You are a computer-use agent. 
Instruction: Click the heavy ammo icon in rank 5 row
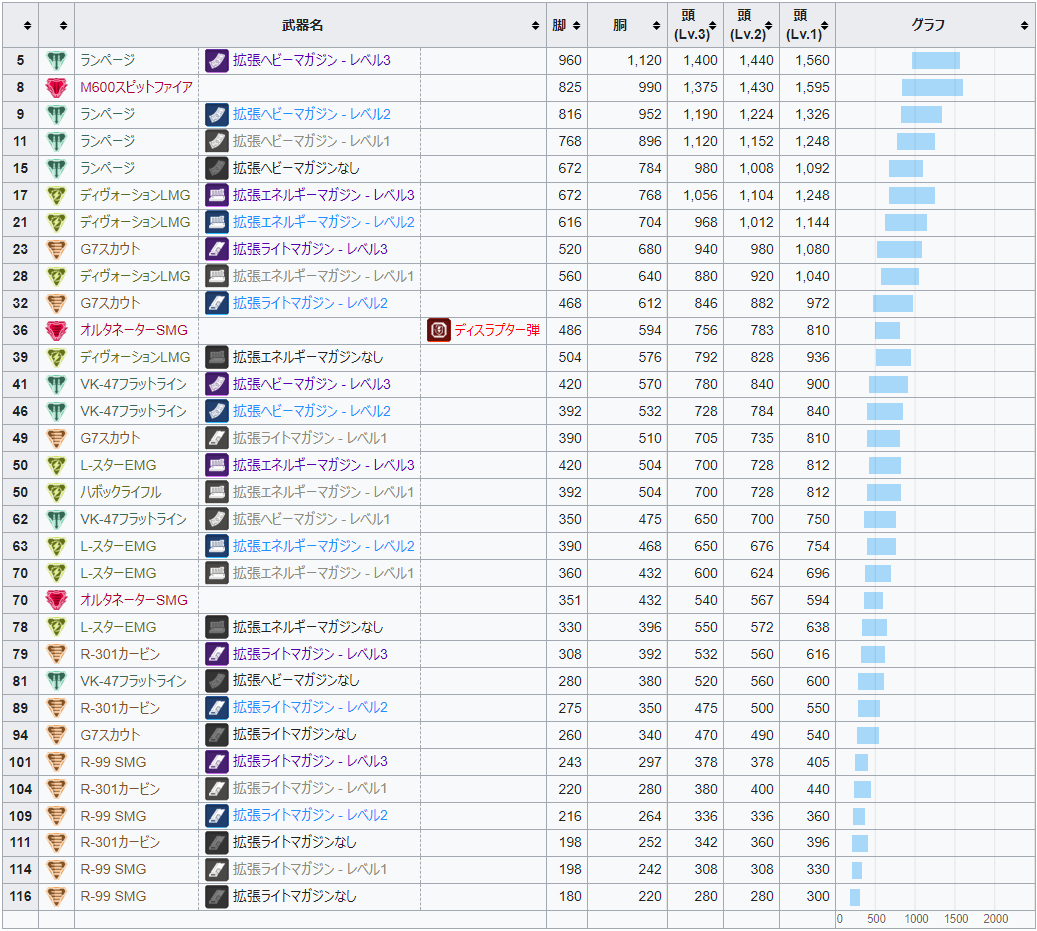click(56, 61)
